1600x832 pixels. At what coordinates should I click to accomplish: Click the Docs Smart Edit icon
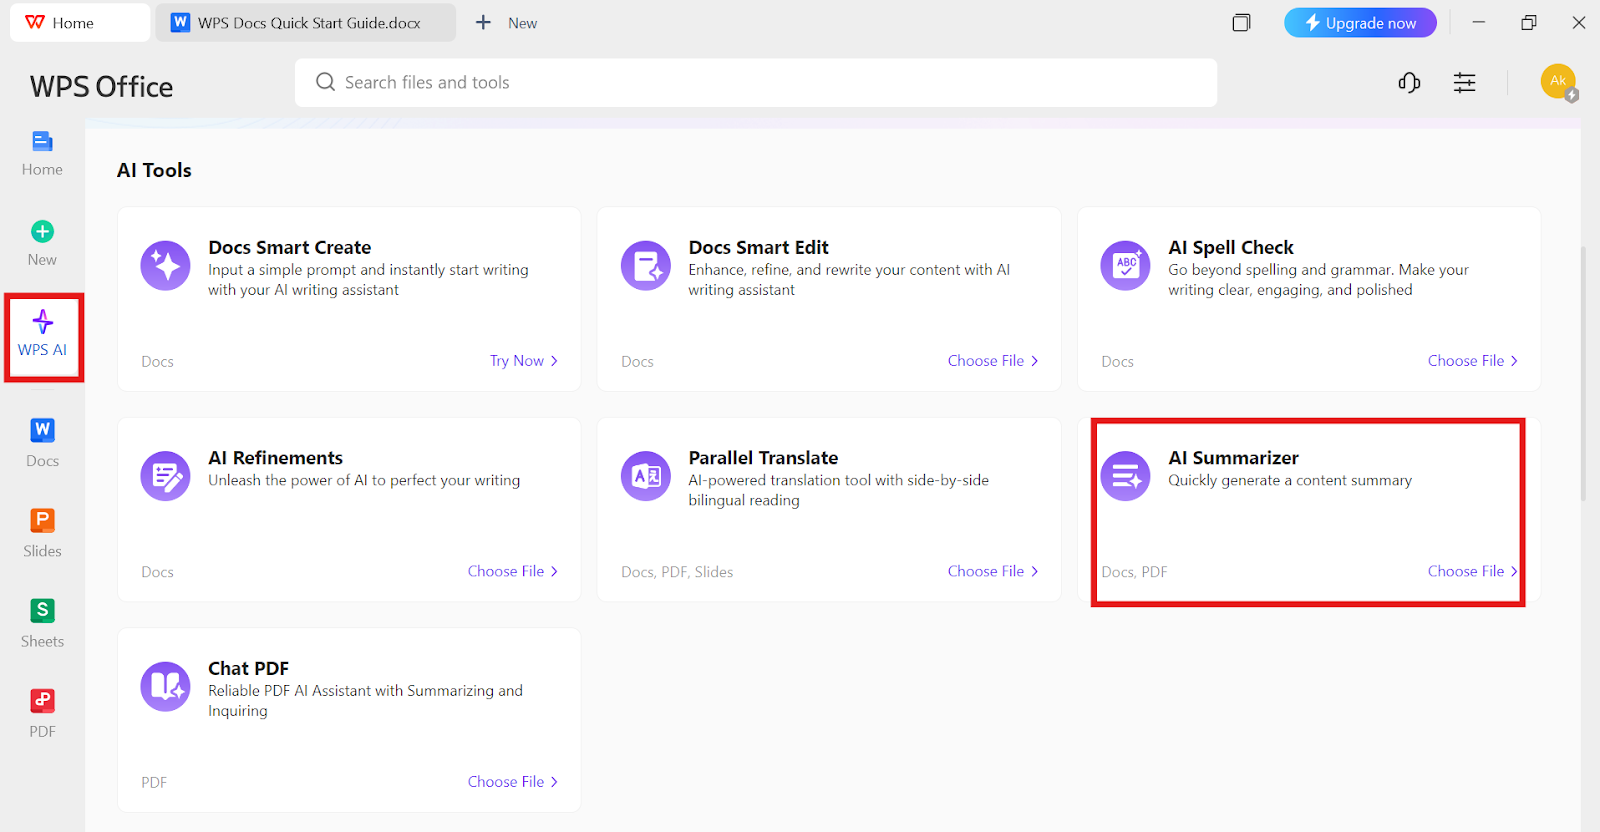point(646,266)
